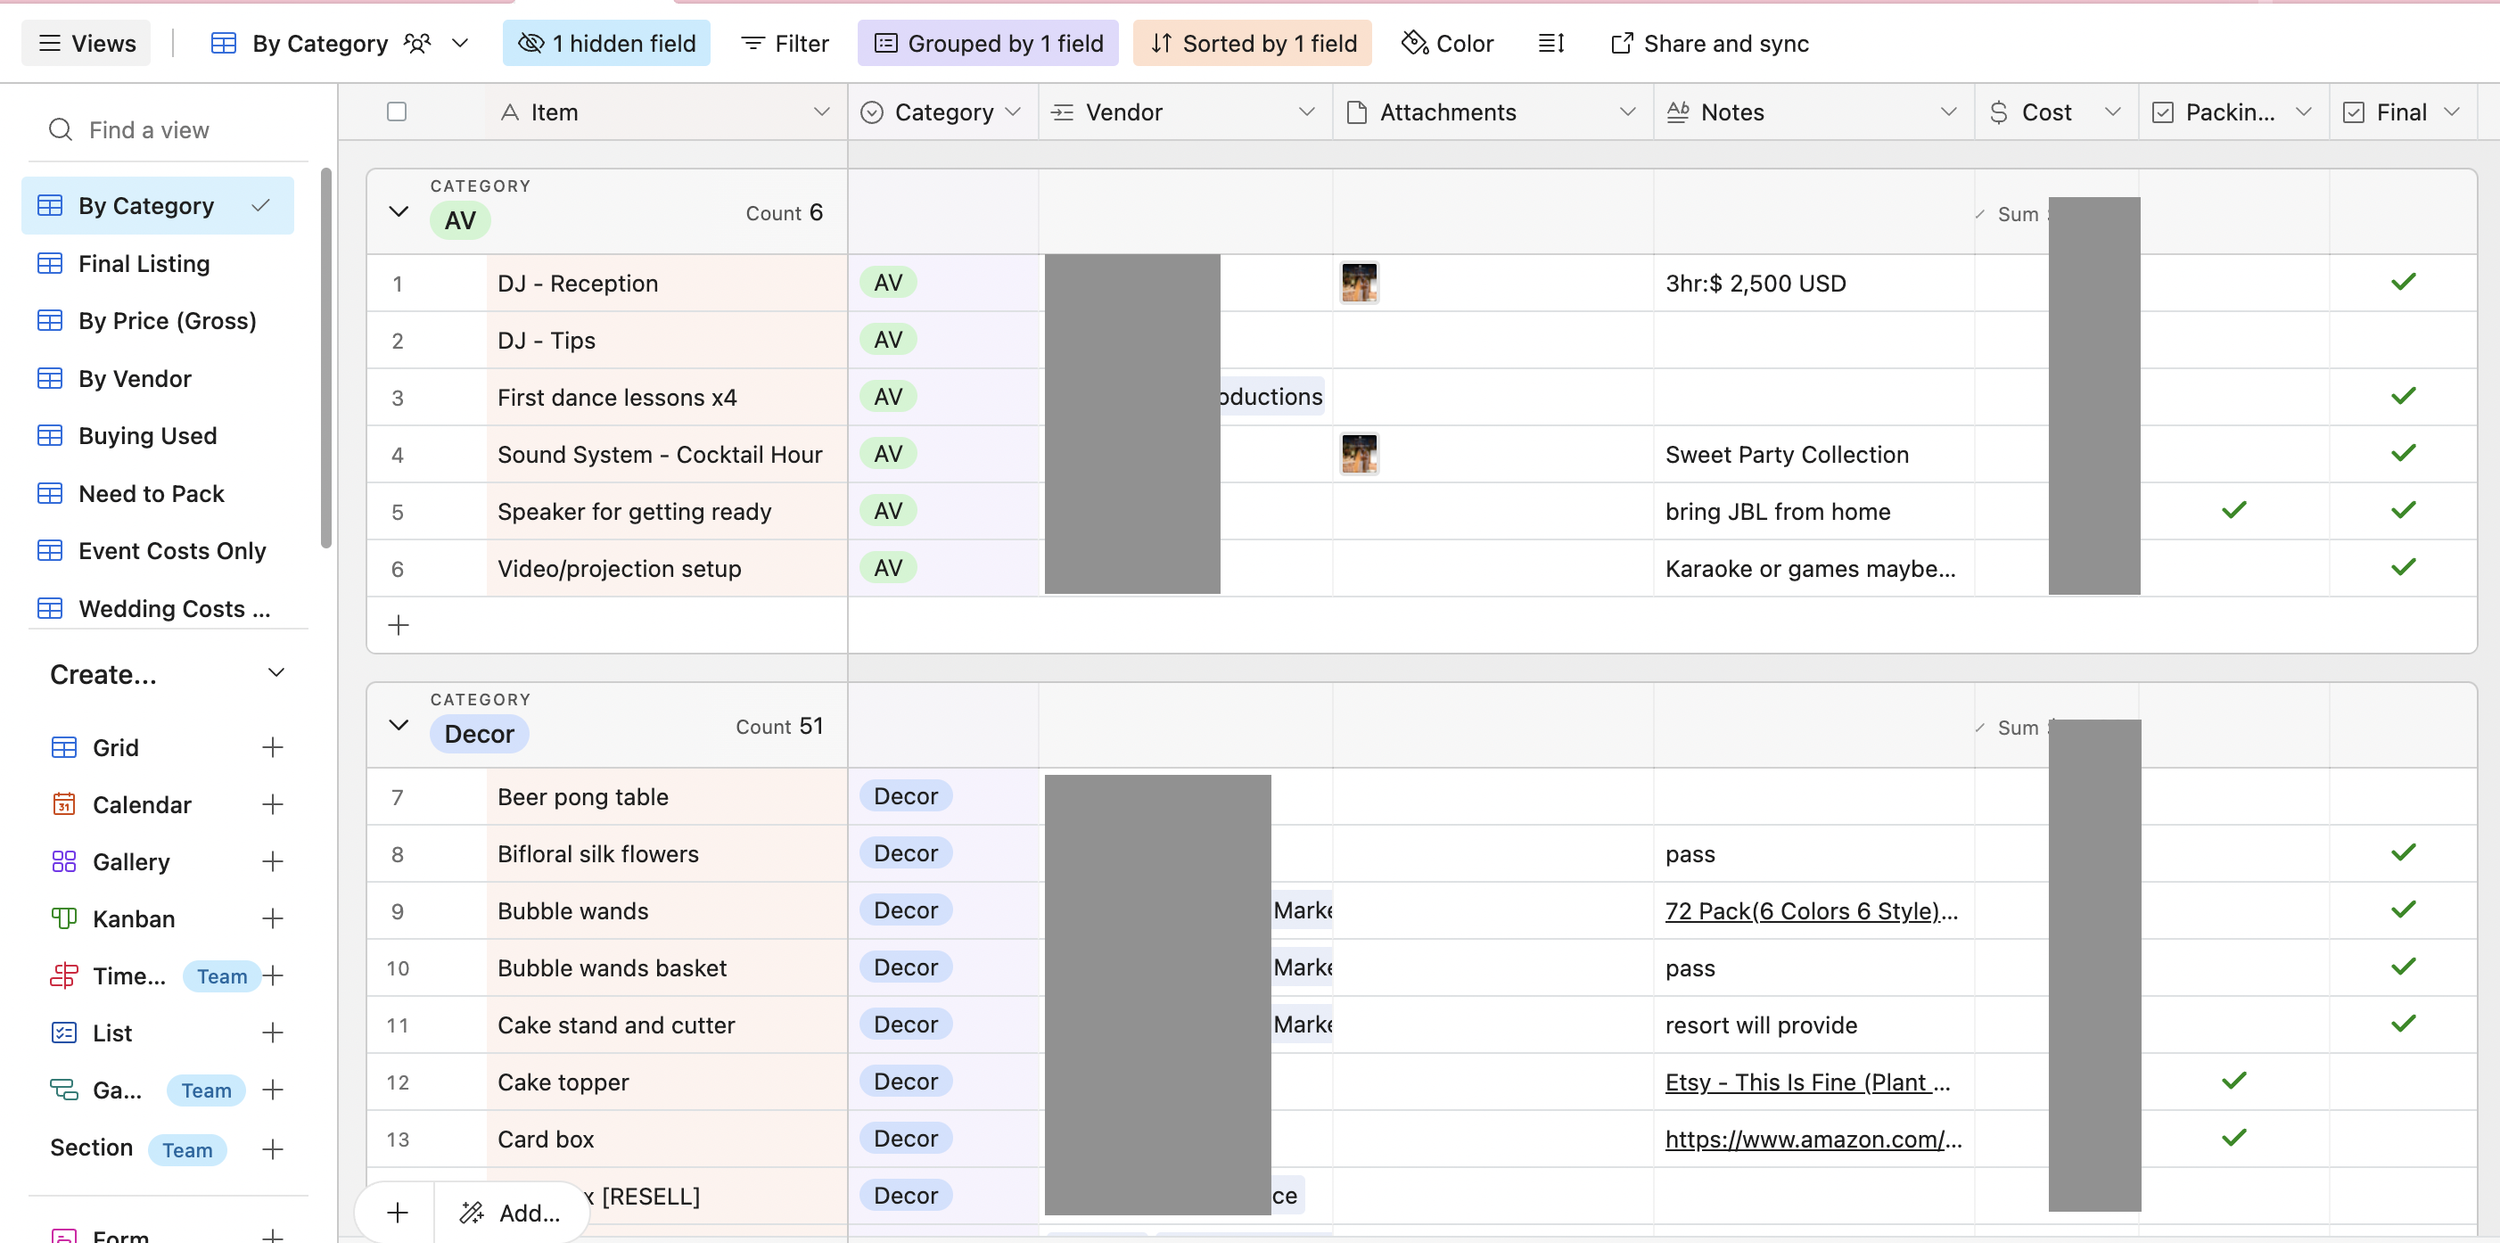The height and width of the screenshot is (1243, 2500).
Task: Open the Vendor column dropdown arrow
Action: (x=1306, y=112)
